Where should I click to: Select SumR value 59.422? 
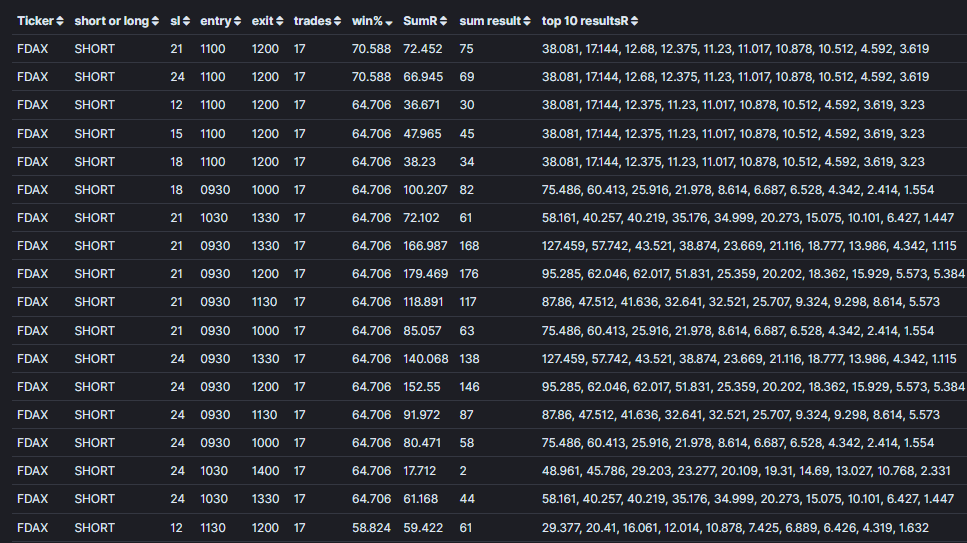click(x=423, y=528)
